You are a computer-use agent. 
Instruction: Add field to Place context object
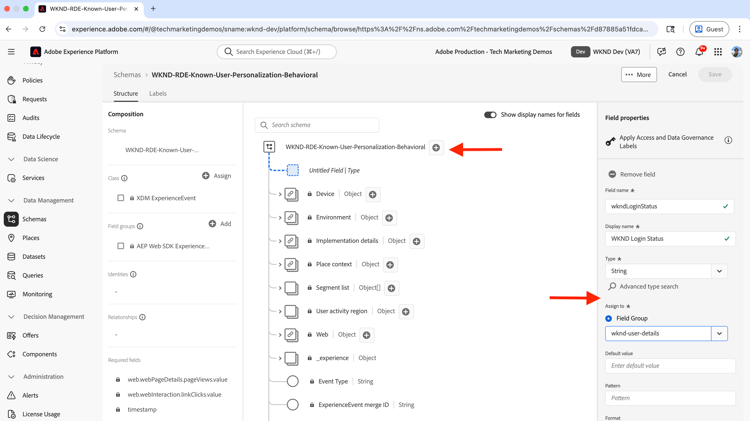[390, 265]
